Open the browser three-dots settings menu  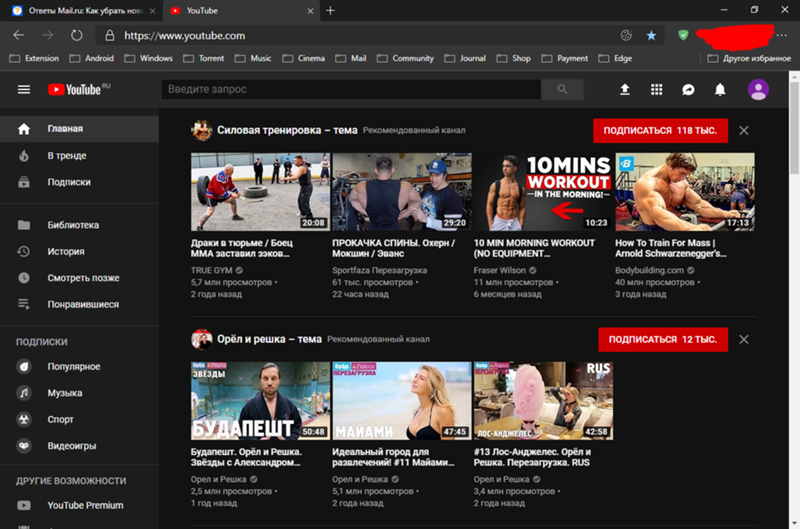point(782,35)
